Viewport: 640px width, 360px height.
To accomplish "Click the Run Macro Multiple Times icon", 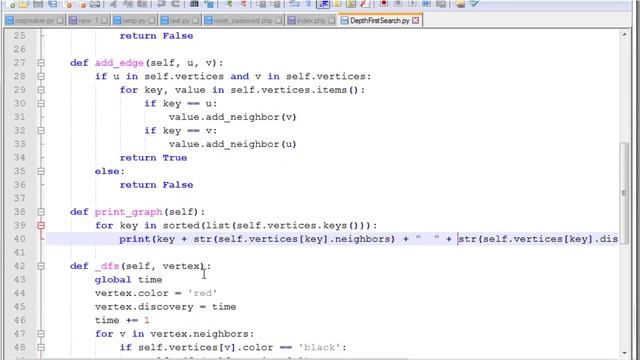I will point(427,4).
